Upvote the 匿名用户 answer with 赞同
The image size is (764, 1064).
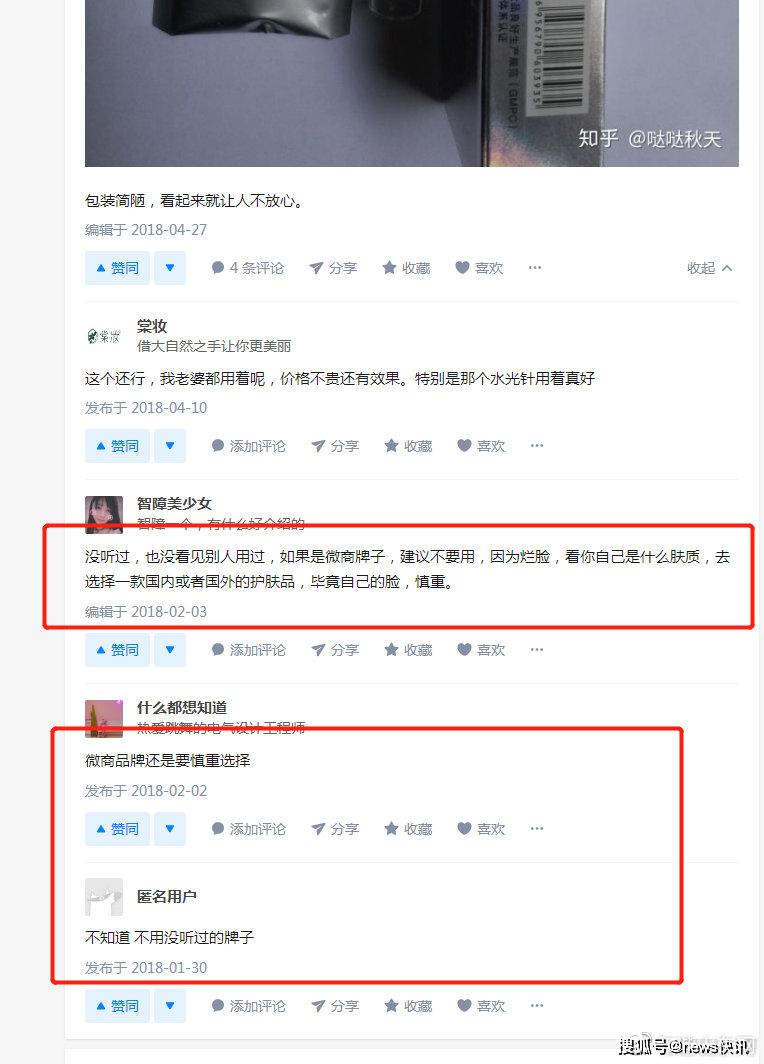coord(117,1006)
